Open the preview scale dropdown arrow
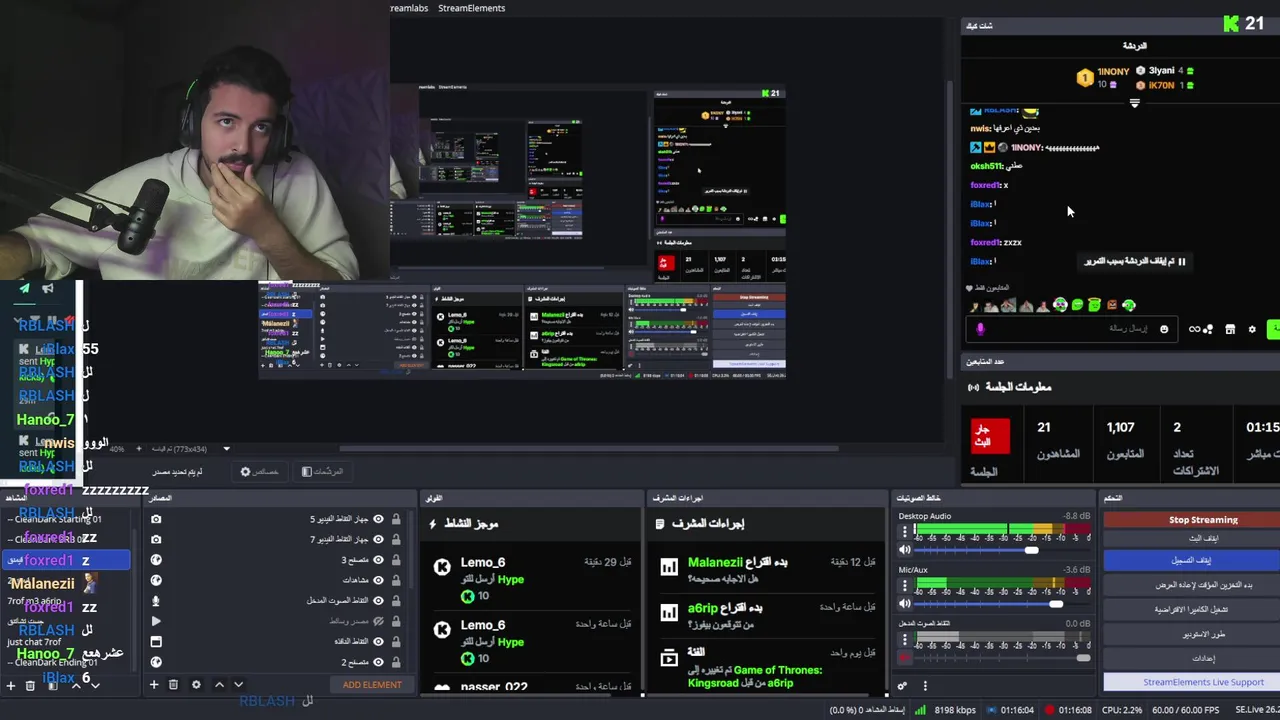Image resolution: width=1280 pixels, height=720 pixels. tap(226, 449)
